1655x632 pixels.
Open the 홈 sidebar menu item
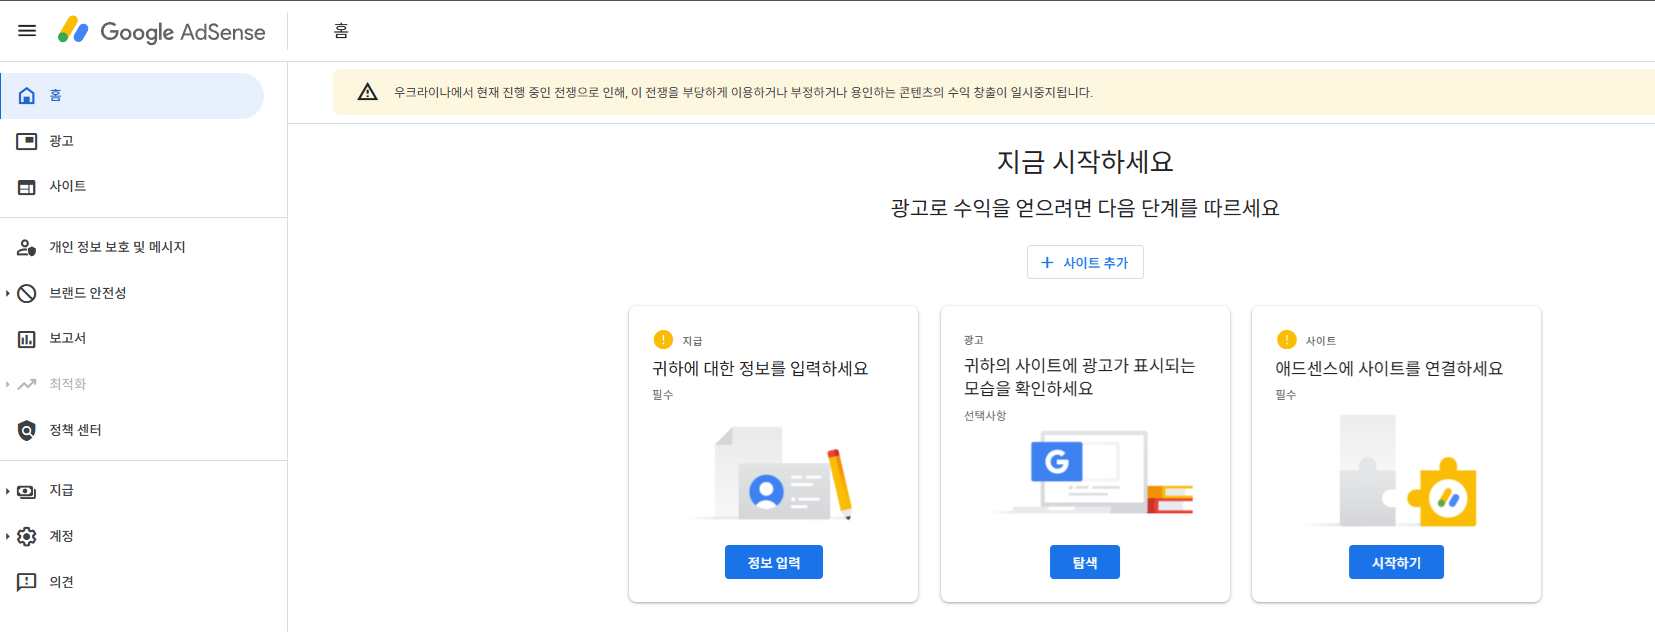[132, 96]
